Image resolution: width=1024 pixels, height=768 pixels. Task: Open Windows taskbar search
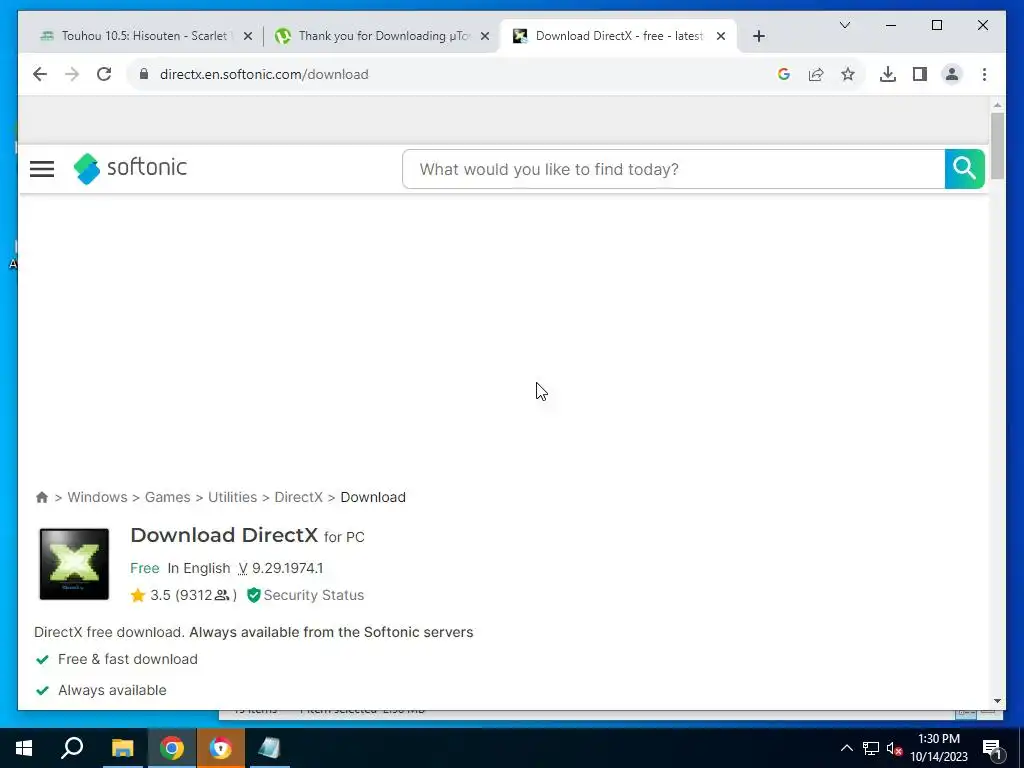pyautogui.click(x=72, y=748)
